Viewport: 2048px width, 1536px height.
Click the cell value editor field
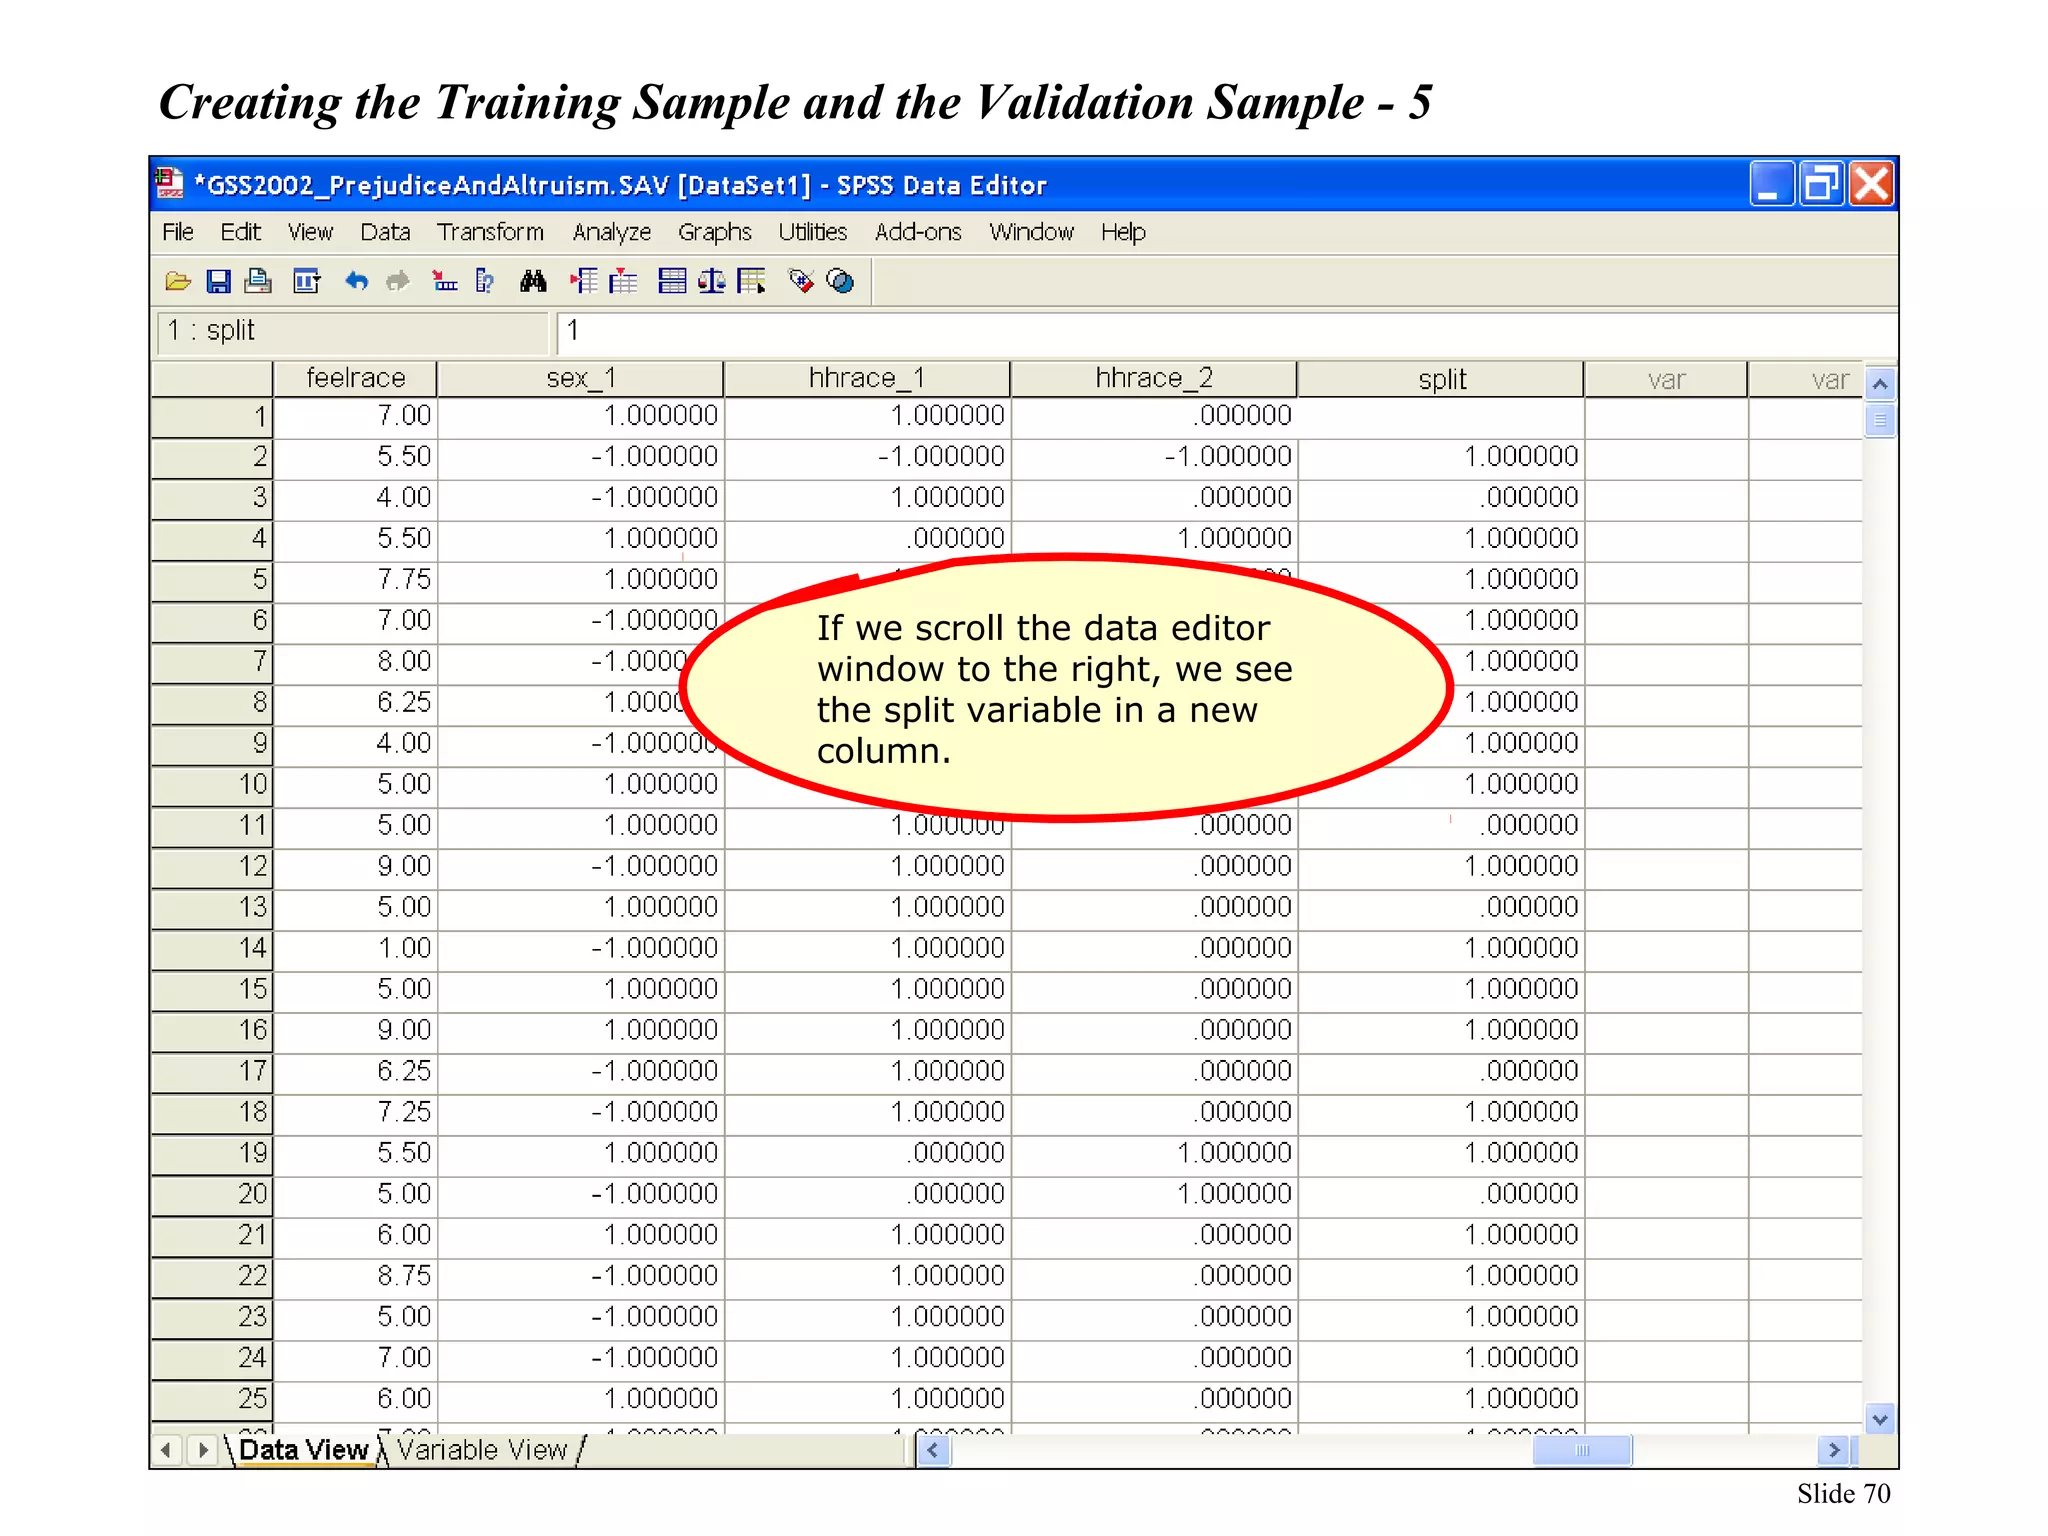point(1226,331)
